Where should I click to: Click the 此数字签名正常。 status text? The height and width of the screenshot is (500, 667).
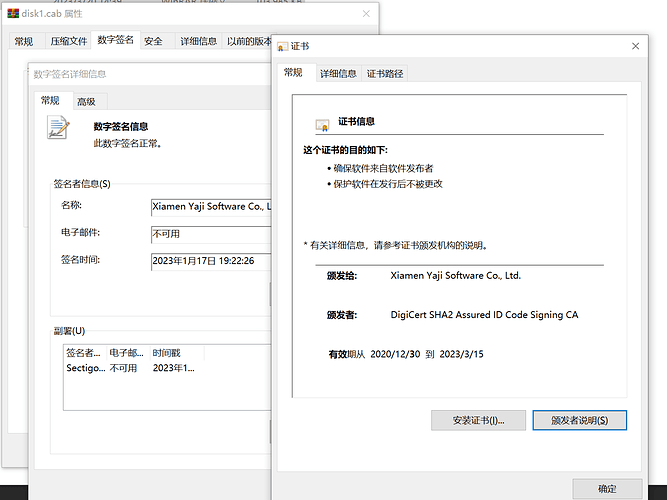(x=128, y=144)
